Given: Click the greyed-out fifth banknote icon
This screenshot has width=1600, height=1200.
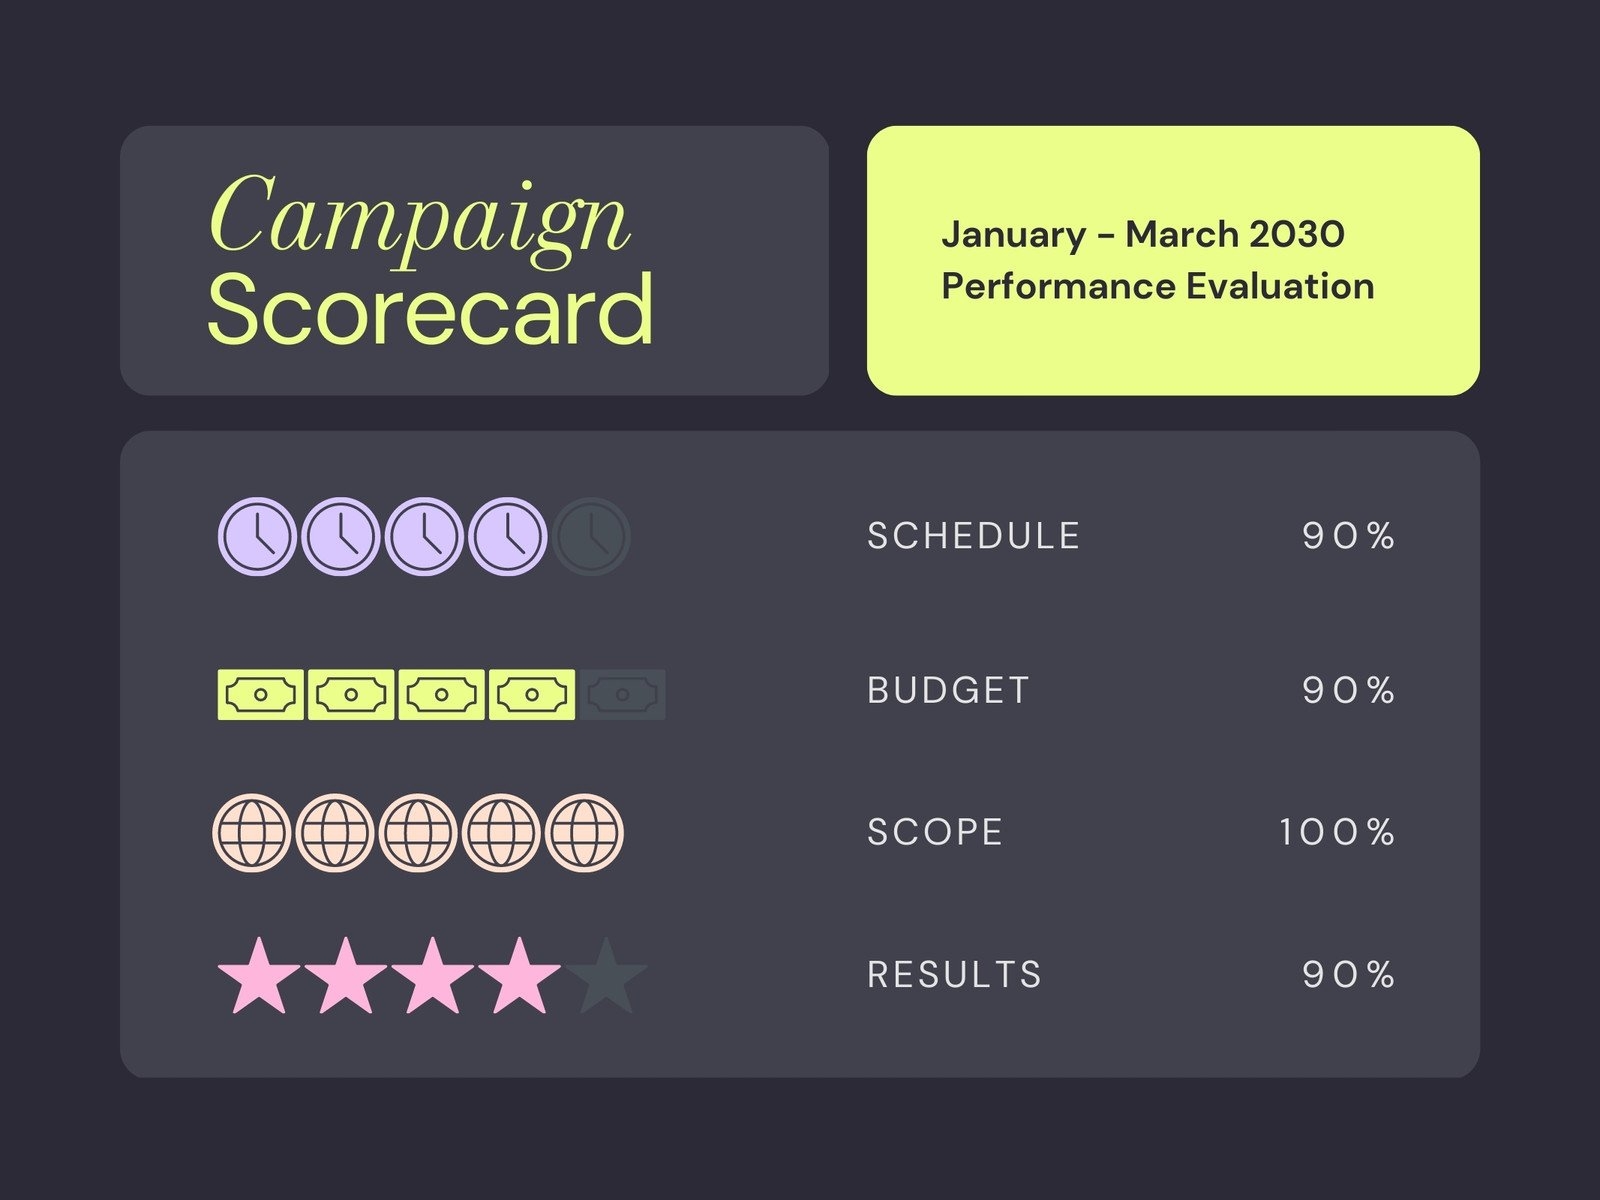Looking at the screenshot, I should 622,694.
